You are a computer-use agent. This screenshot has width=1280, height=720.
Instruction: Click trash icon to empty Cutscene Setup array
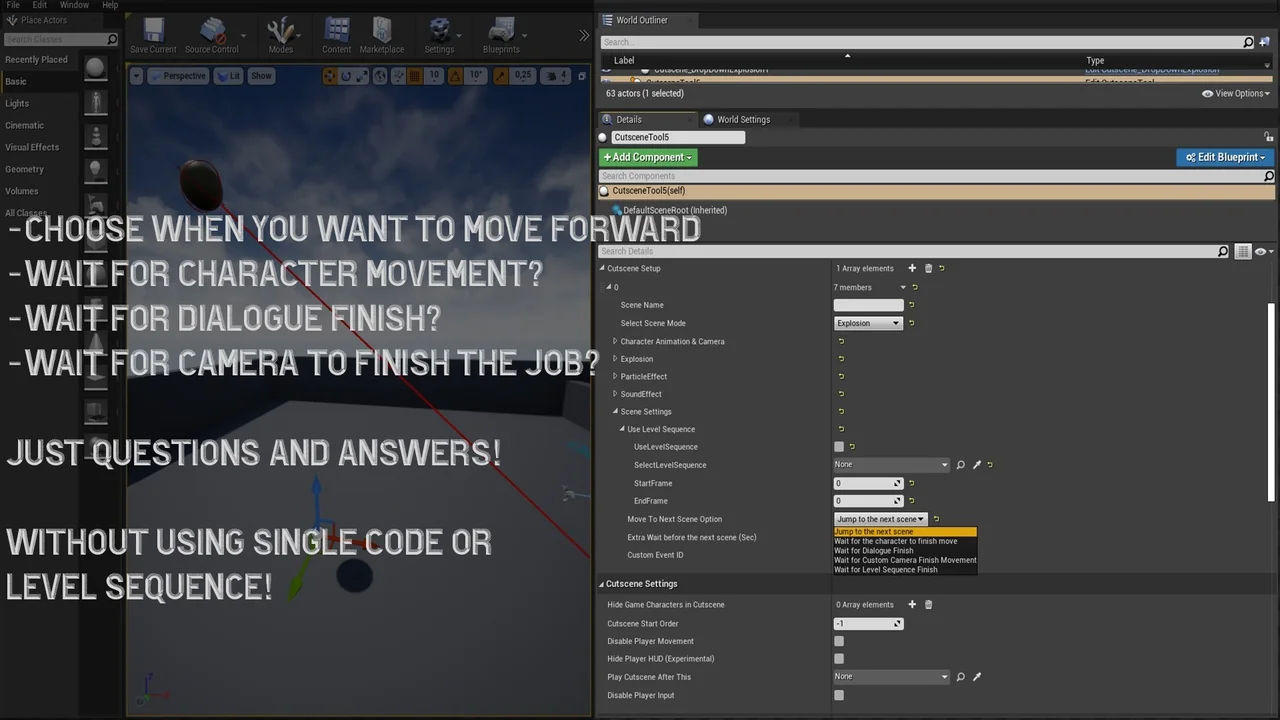pyautogui.click(x=928, y=268)
